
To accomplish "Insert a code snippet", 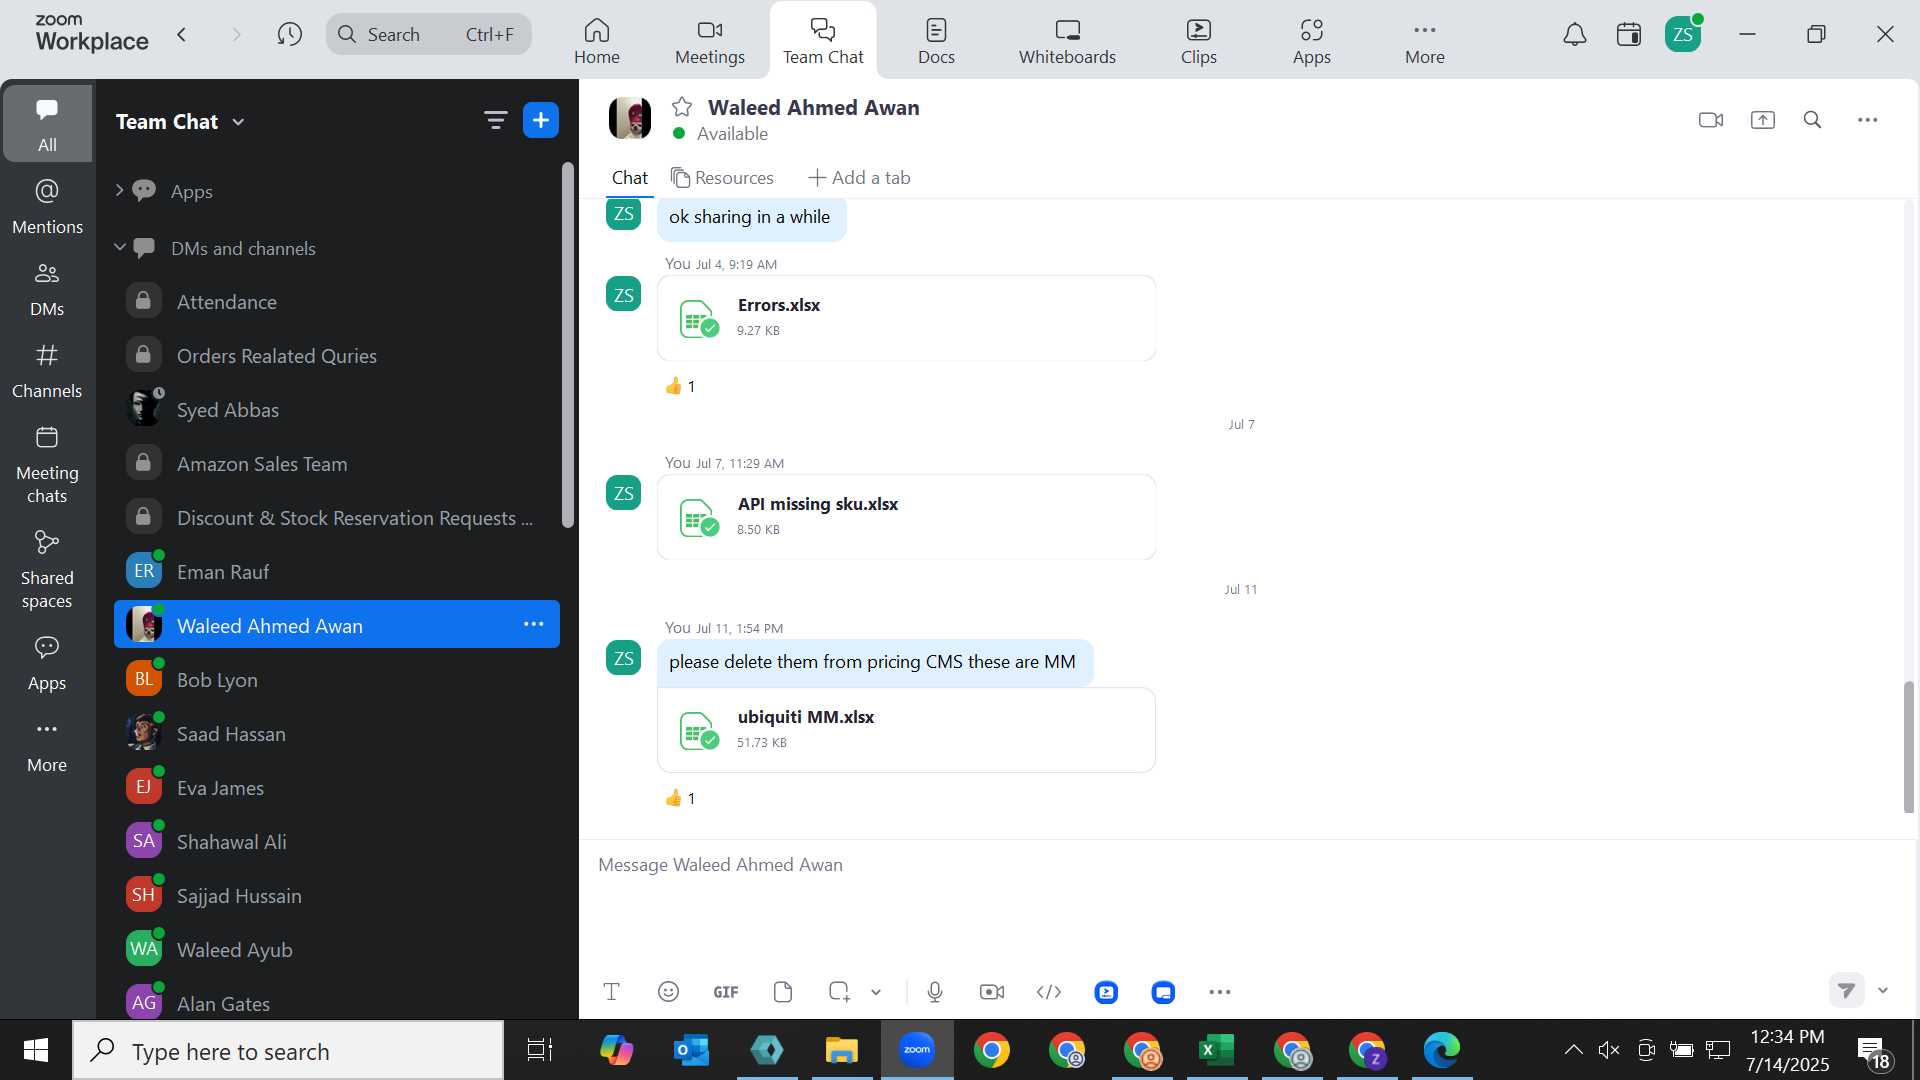I will point(1049,991).
